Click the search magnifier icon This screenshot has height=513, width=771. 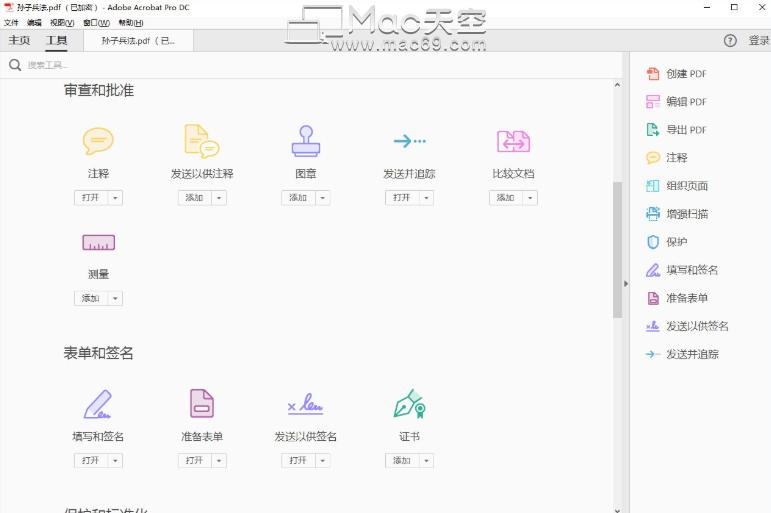15,65
